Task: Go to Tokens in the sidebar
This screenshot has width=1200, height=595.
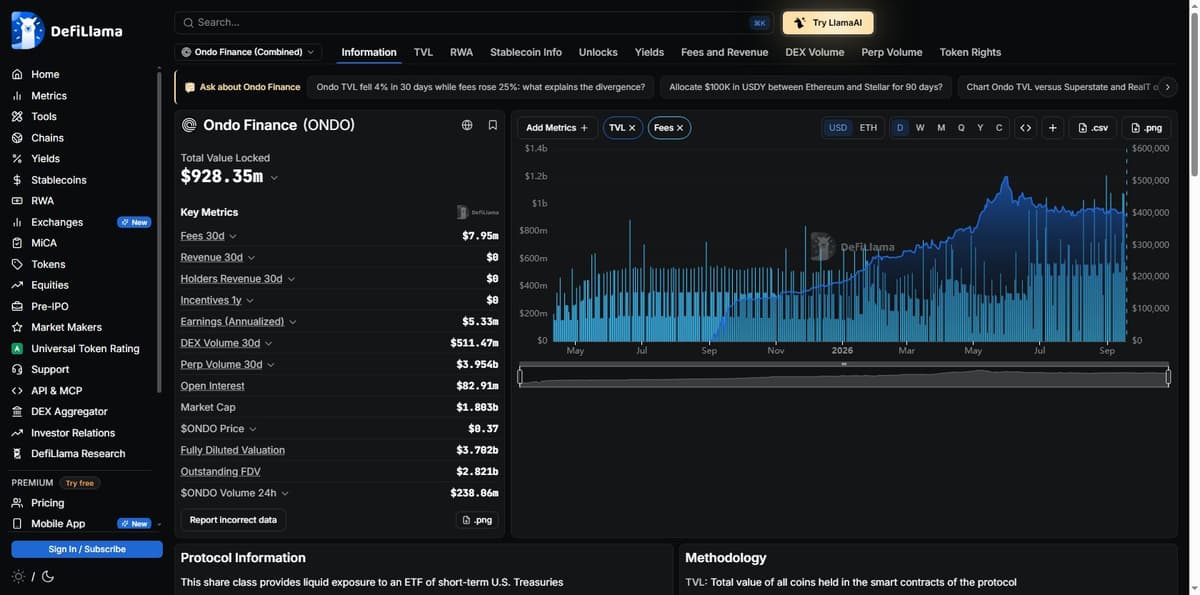Action: (x=48, y=264)
